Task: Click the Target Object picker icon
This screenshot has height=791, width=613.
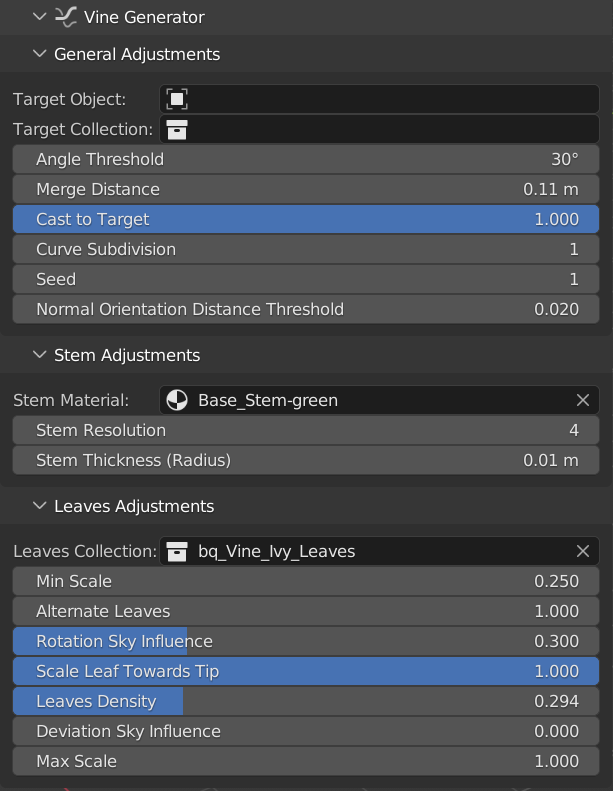Action: pos(177,99)
